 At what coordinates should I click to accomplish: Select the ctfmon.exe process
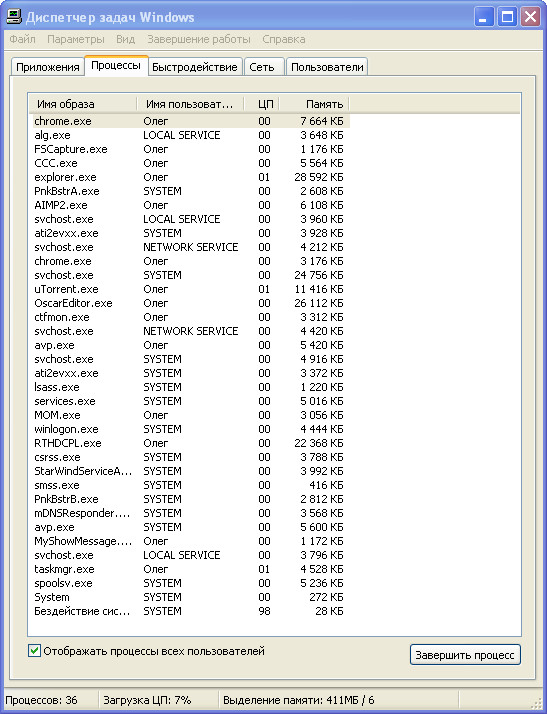tap(189, 317)
